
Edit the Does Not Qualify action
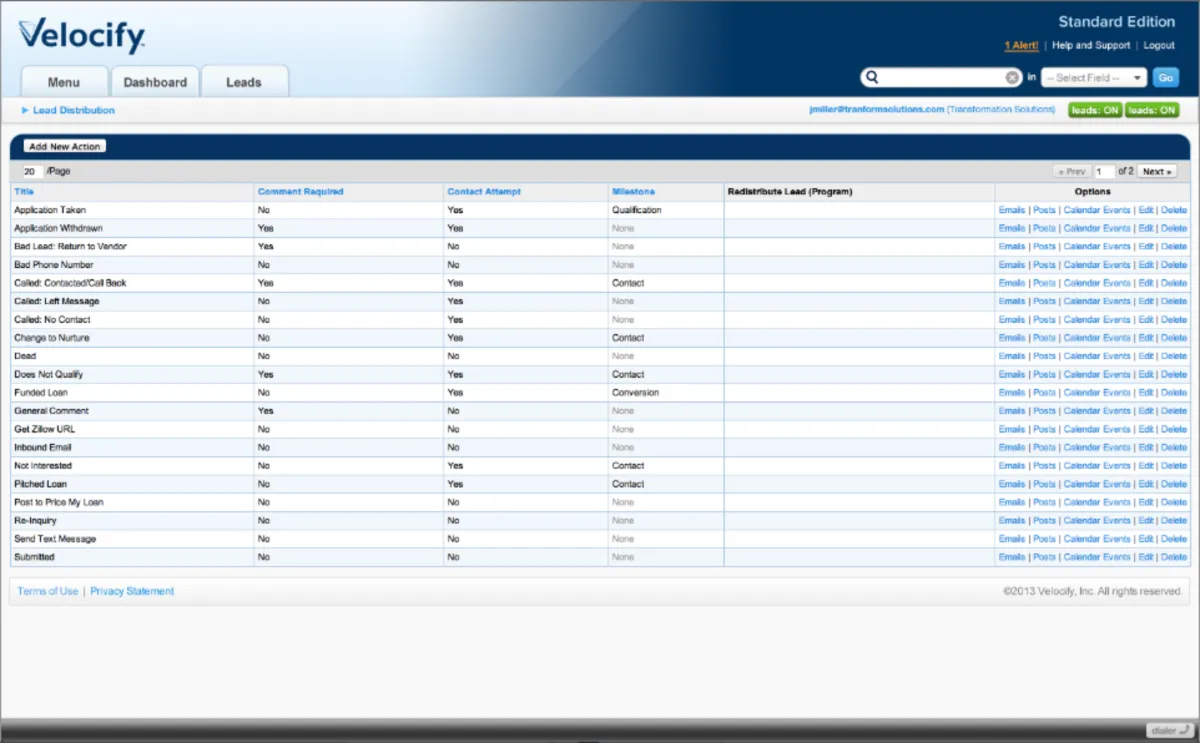pos(1146,374)
